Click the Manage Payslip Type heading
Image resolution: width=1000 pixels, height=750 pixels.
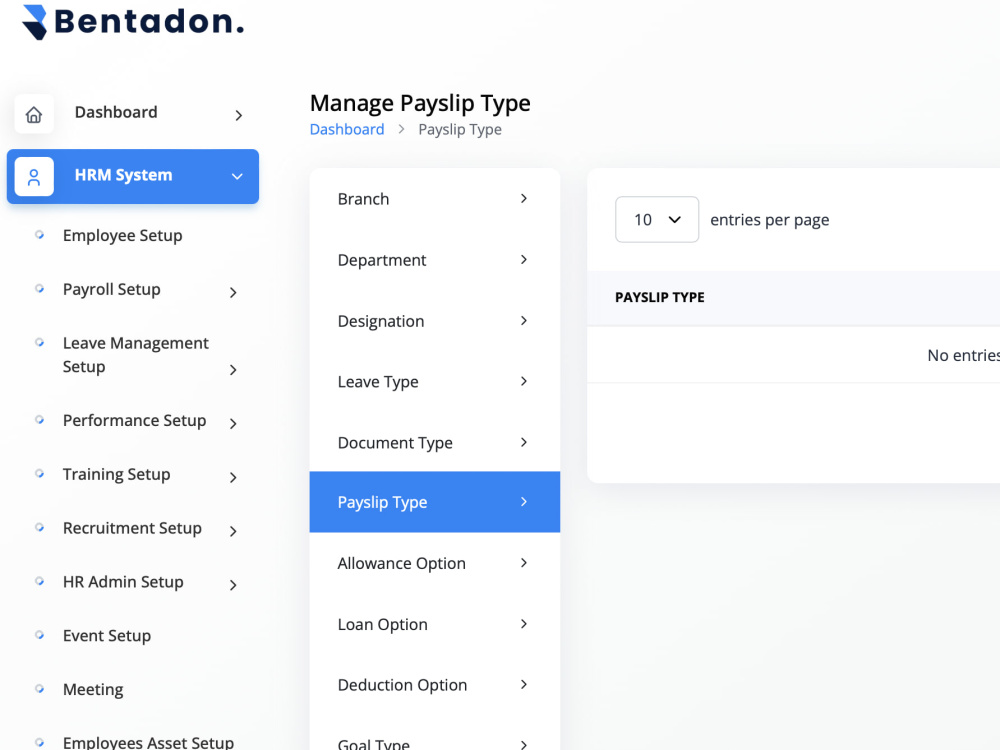(420, 103)
